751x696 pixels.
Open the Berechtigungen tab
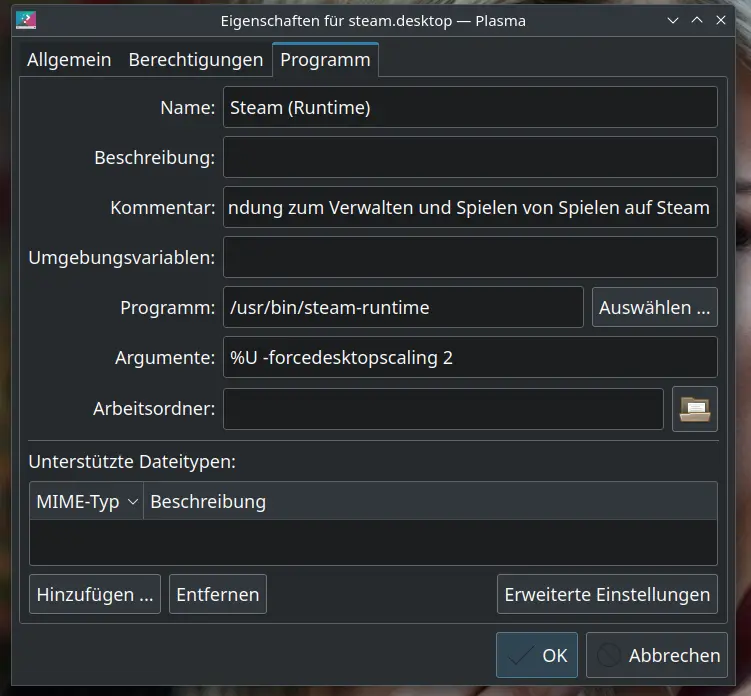point(195,60)
